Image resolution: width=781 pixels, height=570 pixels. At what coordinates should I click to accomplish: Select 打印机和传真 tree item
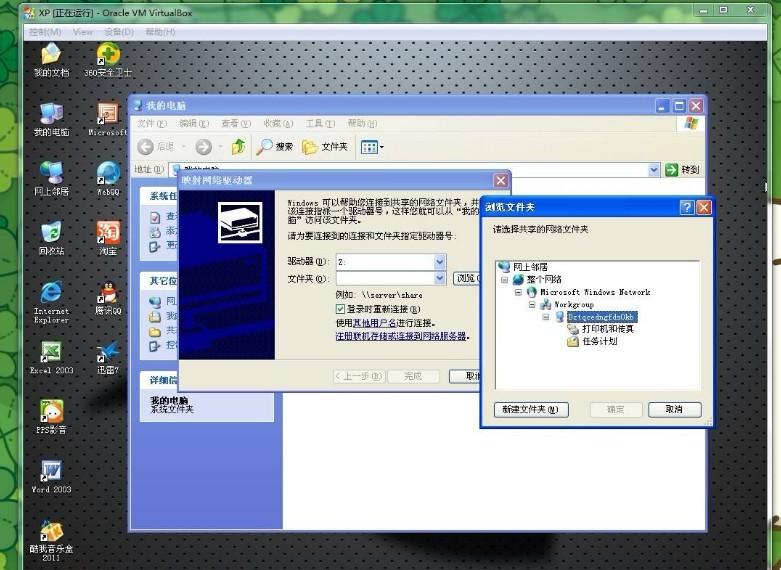click(x=608, y=329)
